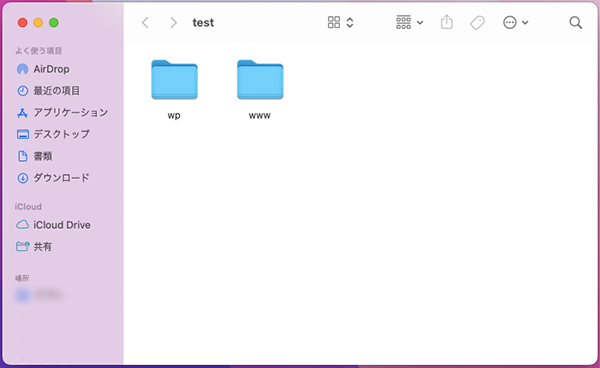Open 共有 shared folder in sidebar
The image size is (600, 368).
[x=34, y=247]
